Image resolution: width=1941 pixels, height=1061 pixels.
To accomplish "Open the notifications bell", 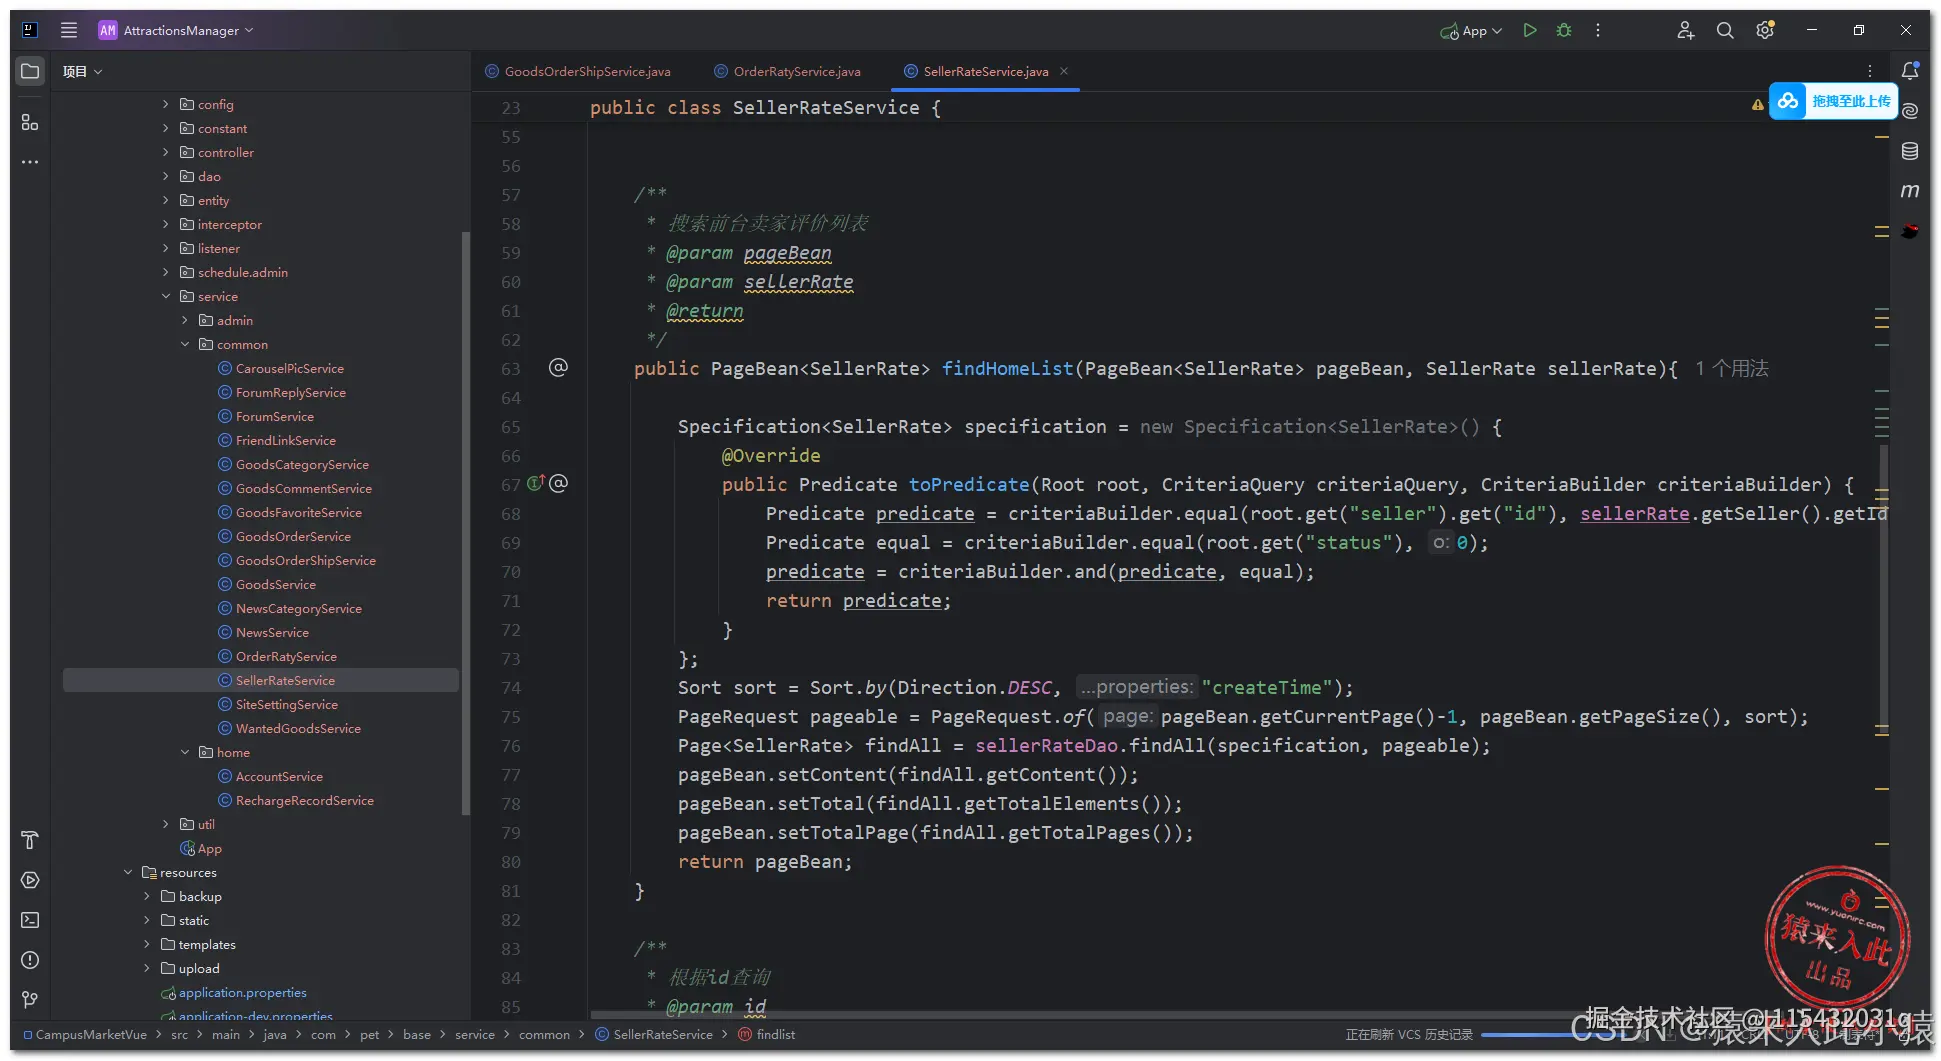I will (x=1910, y=71).
